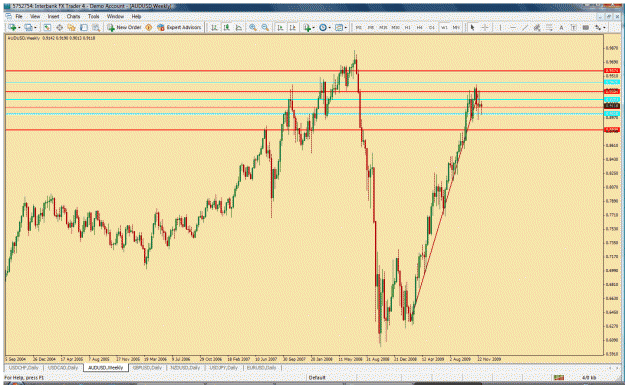Draw a vertical line tool
This screenshot has width=625, height=385.
pyautogui.click(x=500, y=28)
